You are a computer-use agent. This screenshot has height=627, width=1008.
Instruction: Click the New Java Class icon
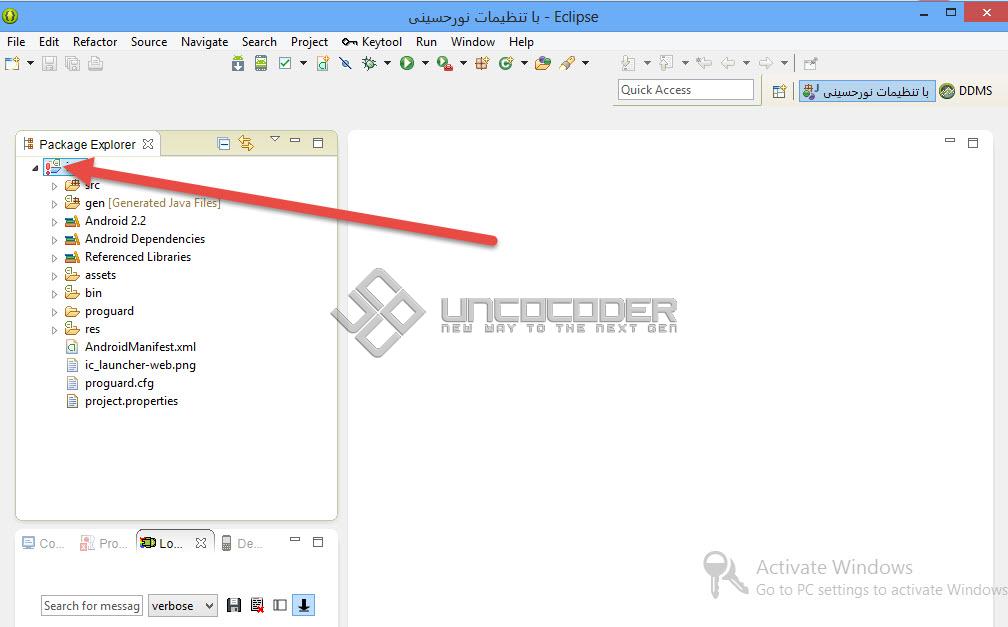pos(506,63)
